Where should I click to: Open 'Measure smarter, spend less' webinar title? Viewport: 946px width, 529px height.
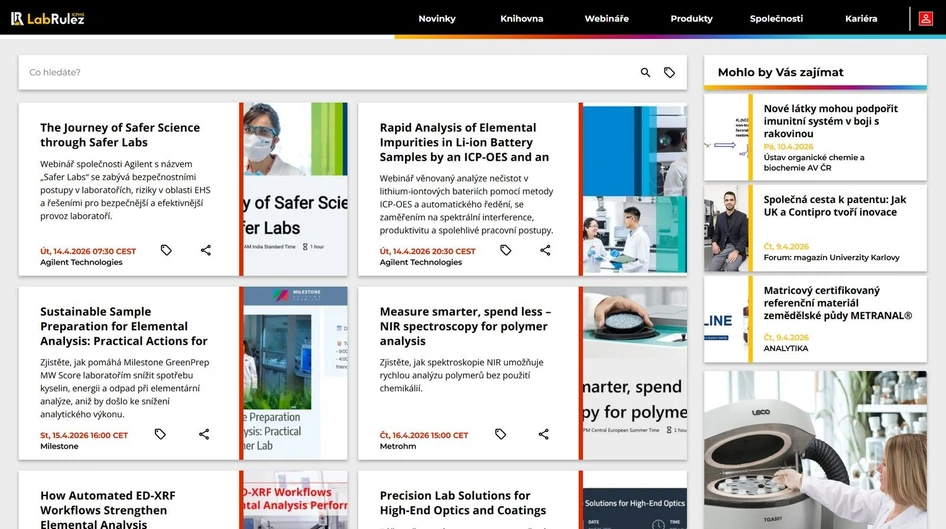(465, 326)
